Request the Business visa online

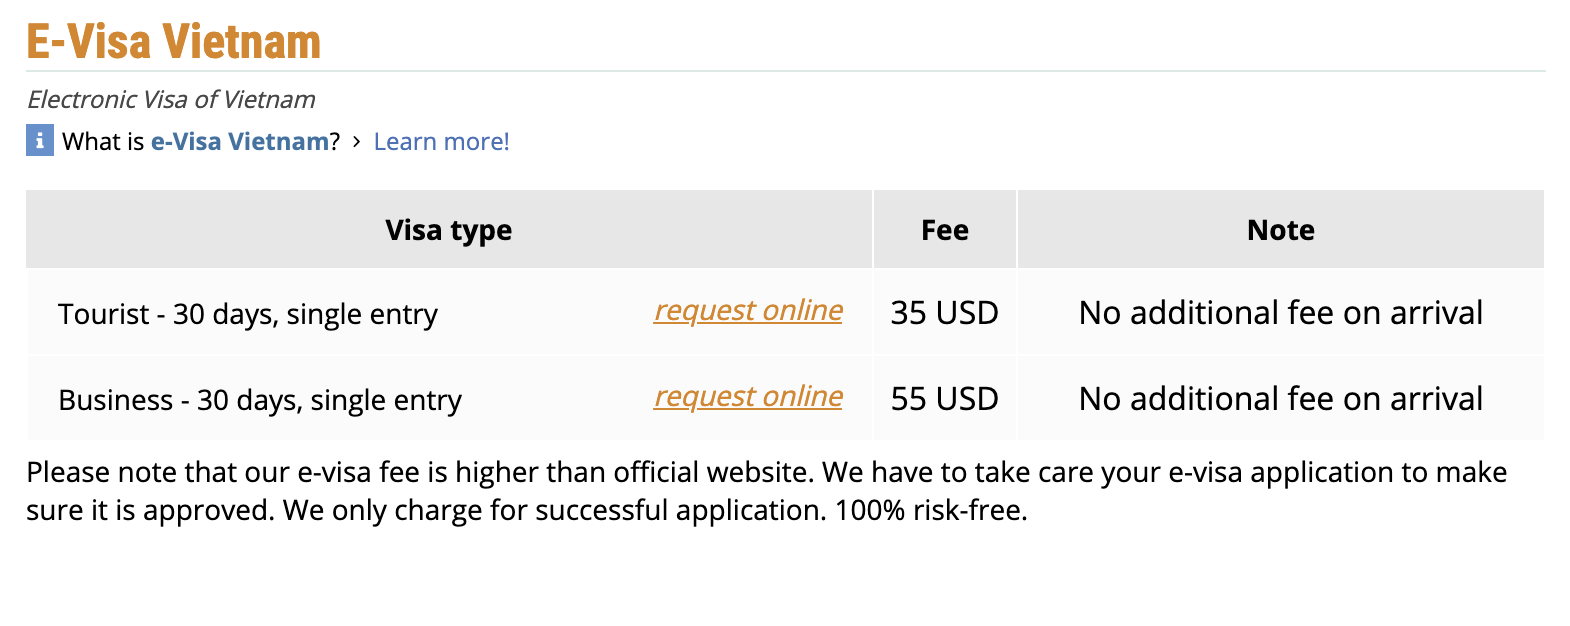pos(748,397)
